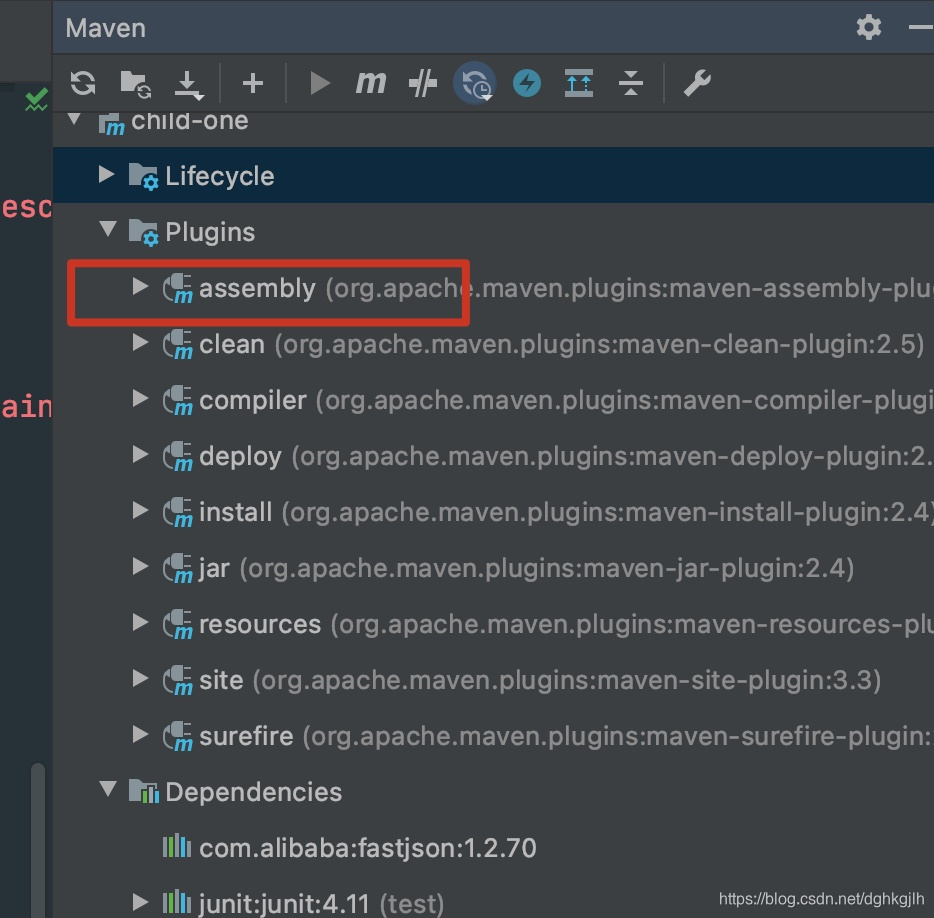Collapse the Plugins node
The width and height of the screenshot is (934, 918).
(x=108, y=229)
